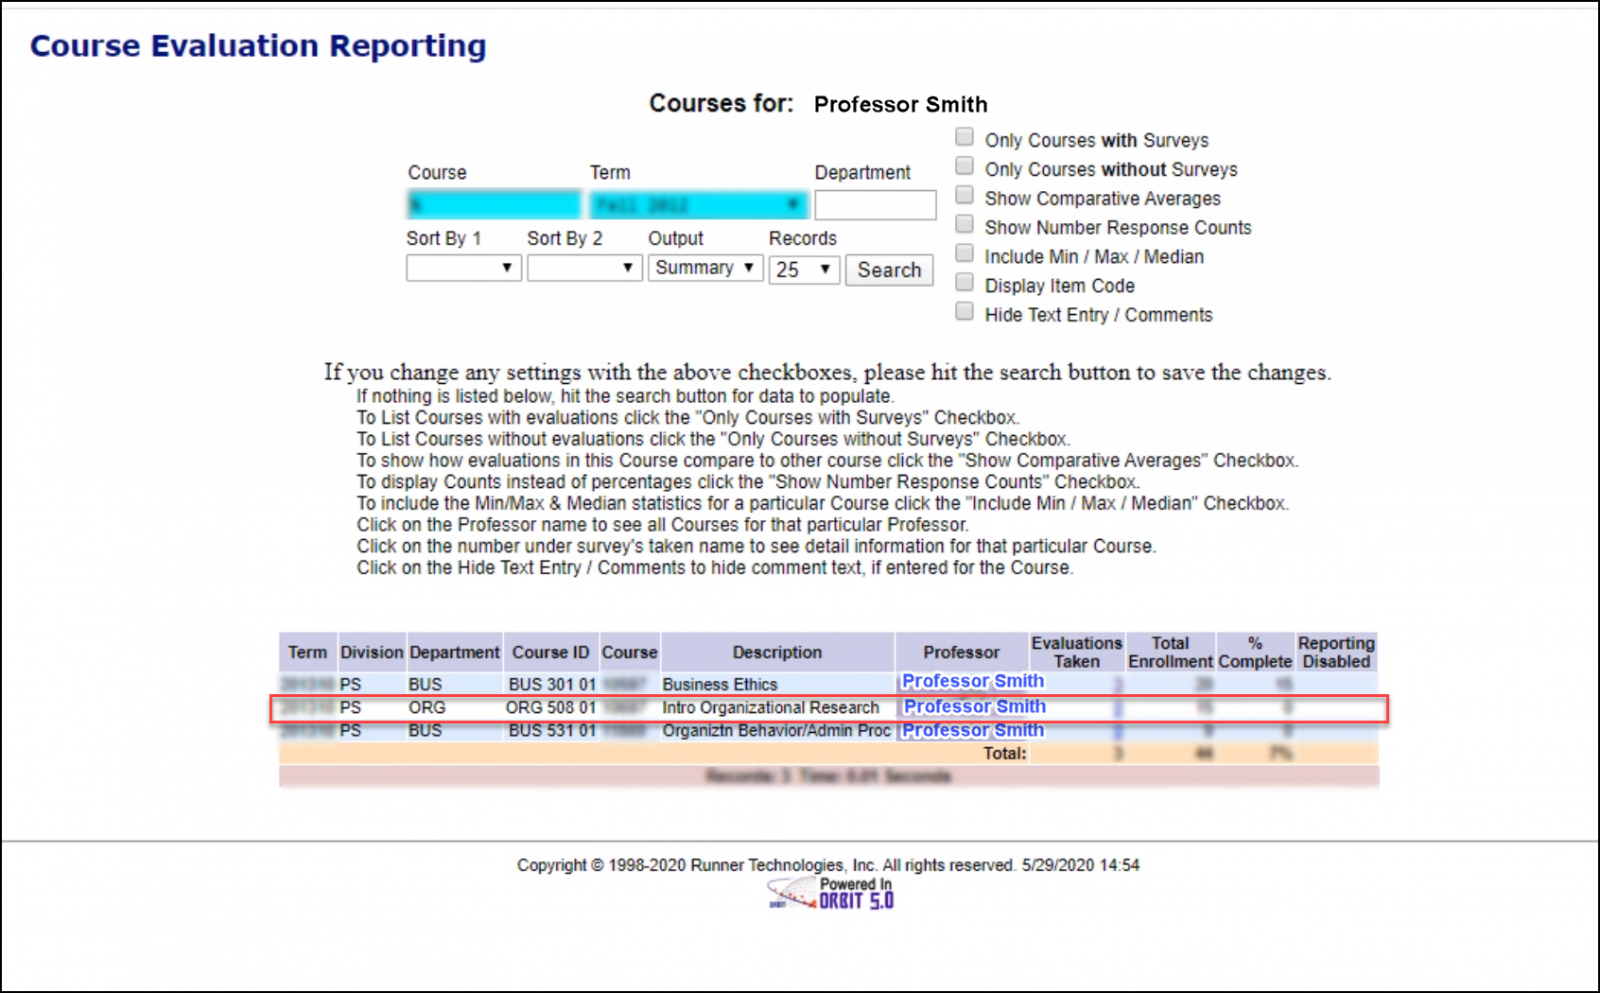1600x993 pixels.
Task: Click the Orbit 5.0 logo at the bottom
Action: [x=830, y=891]
